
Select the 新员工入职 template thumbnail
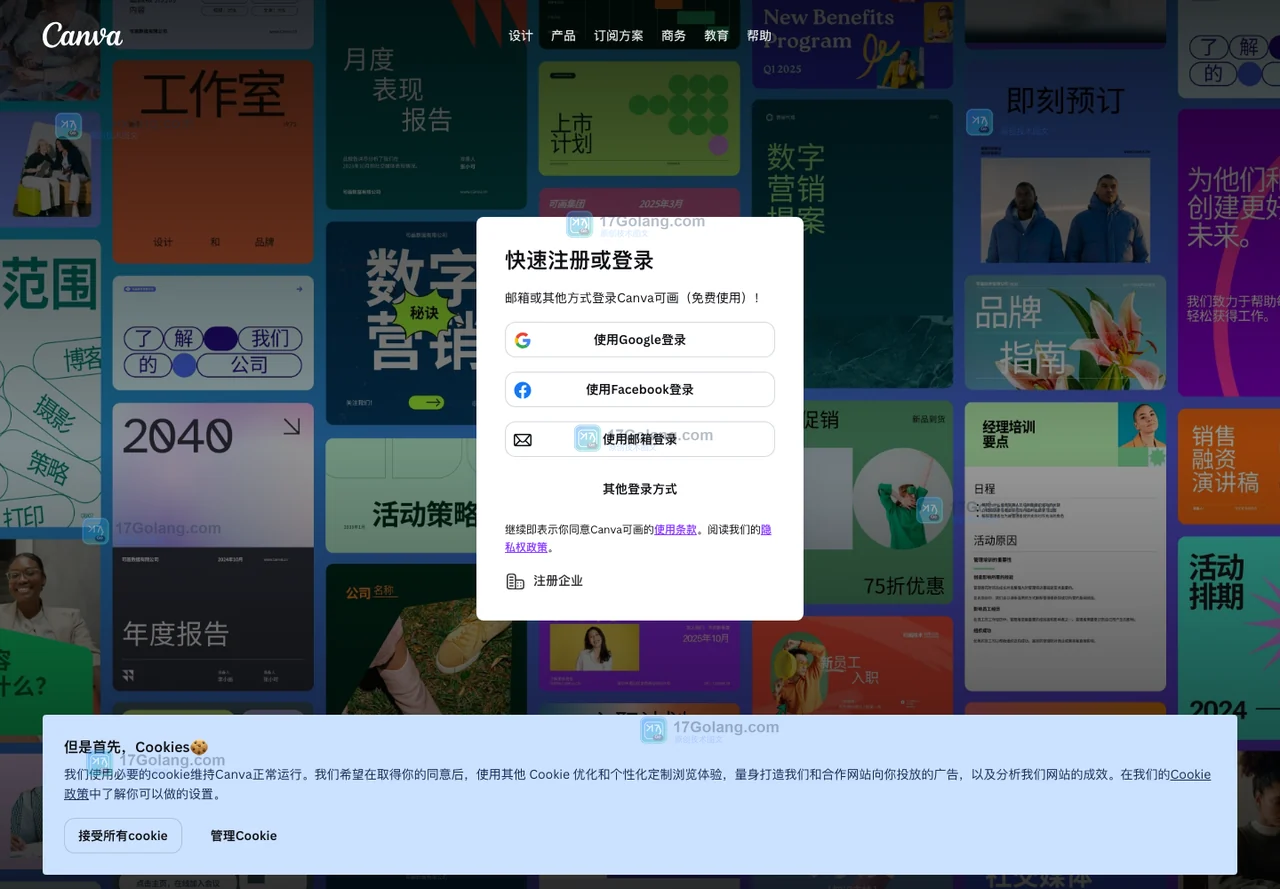tap(853, 665)
